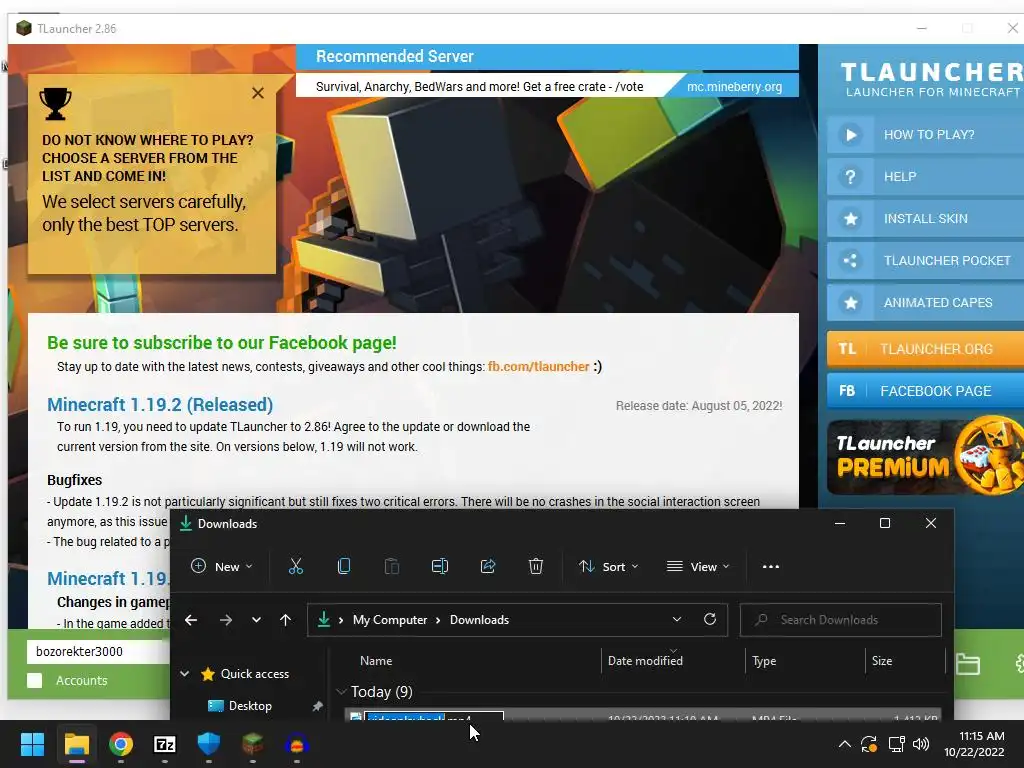Open the New dropdown menu

[x=221, y=566]
